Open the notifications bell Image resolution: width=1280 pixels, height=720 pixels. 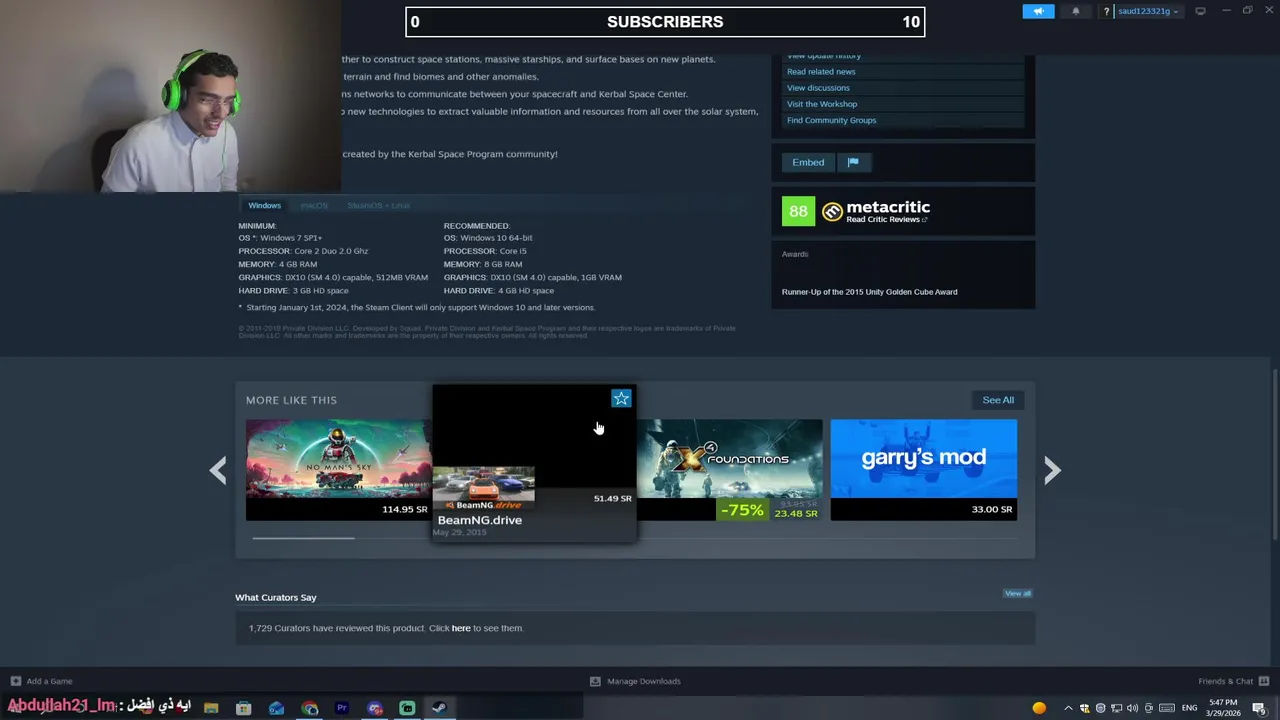pyautogui.click(x=1076, y=11)
